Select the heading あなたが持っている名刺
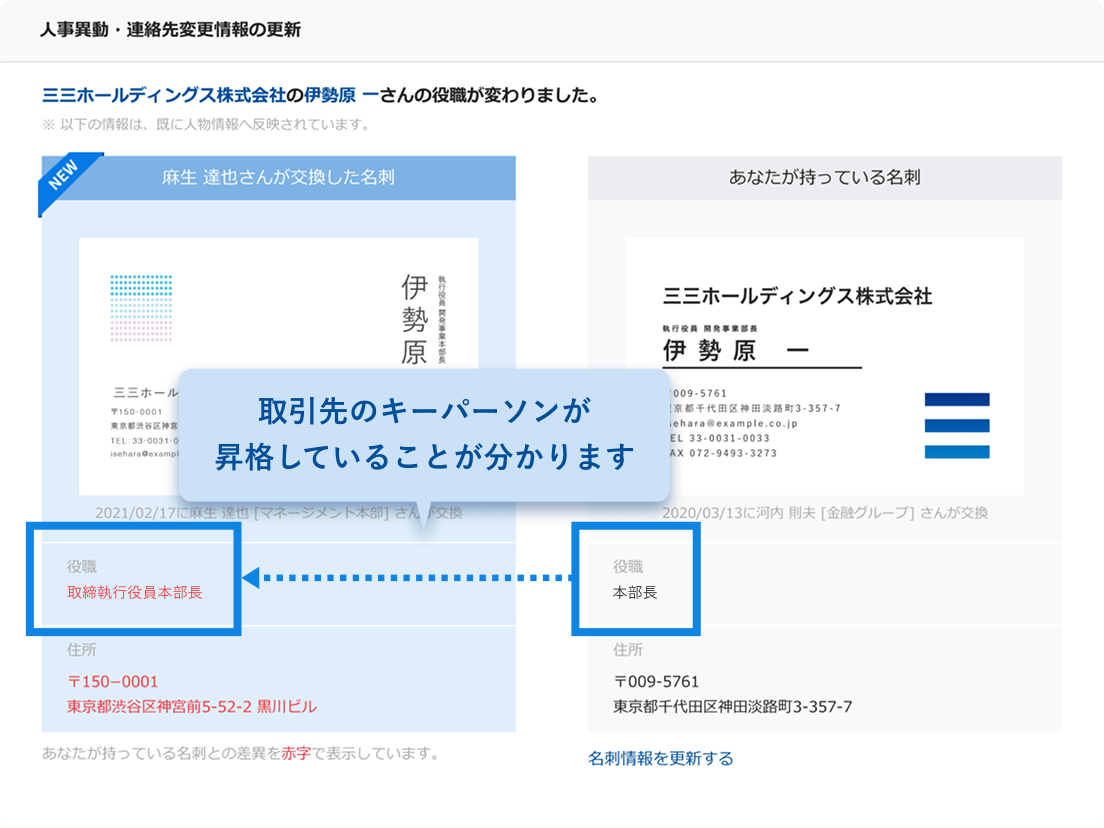Viewport: 1104px width, 828px height. (x=824, y=177)
